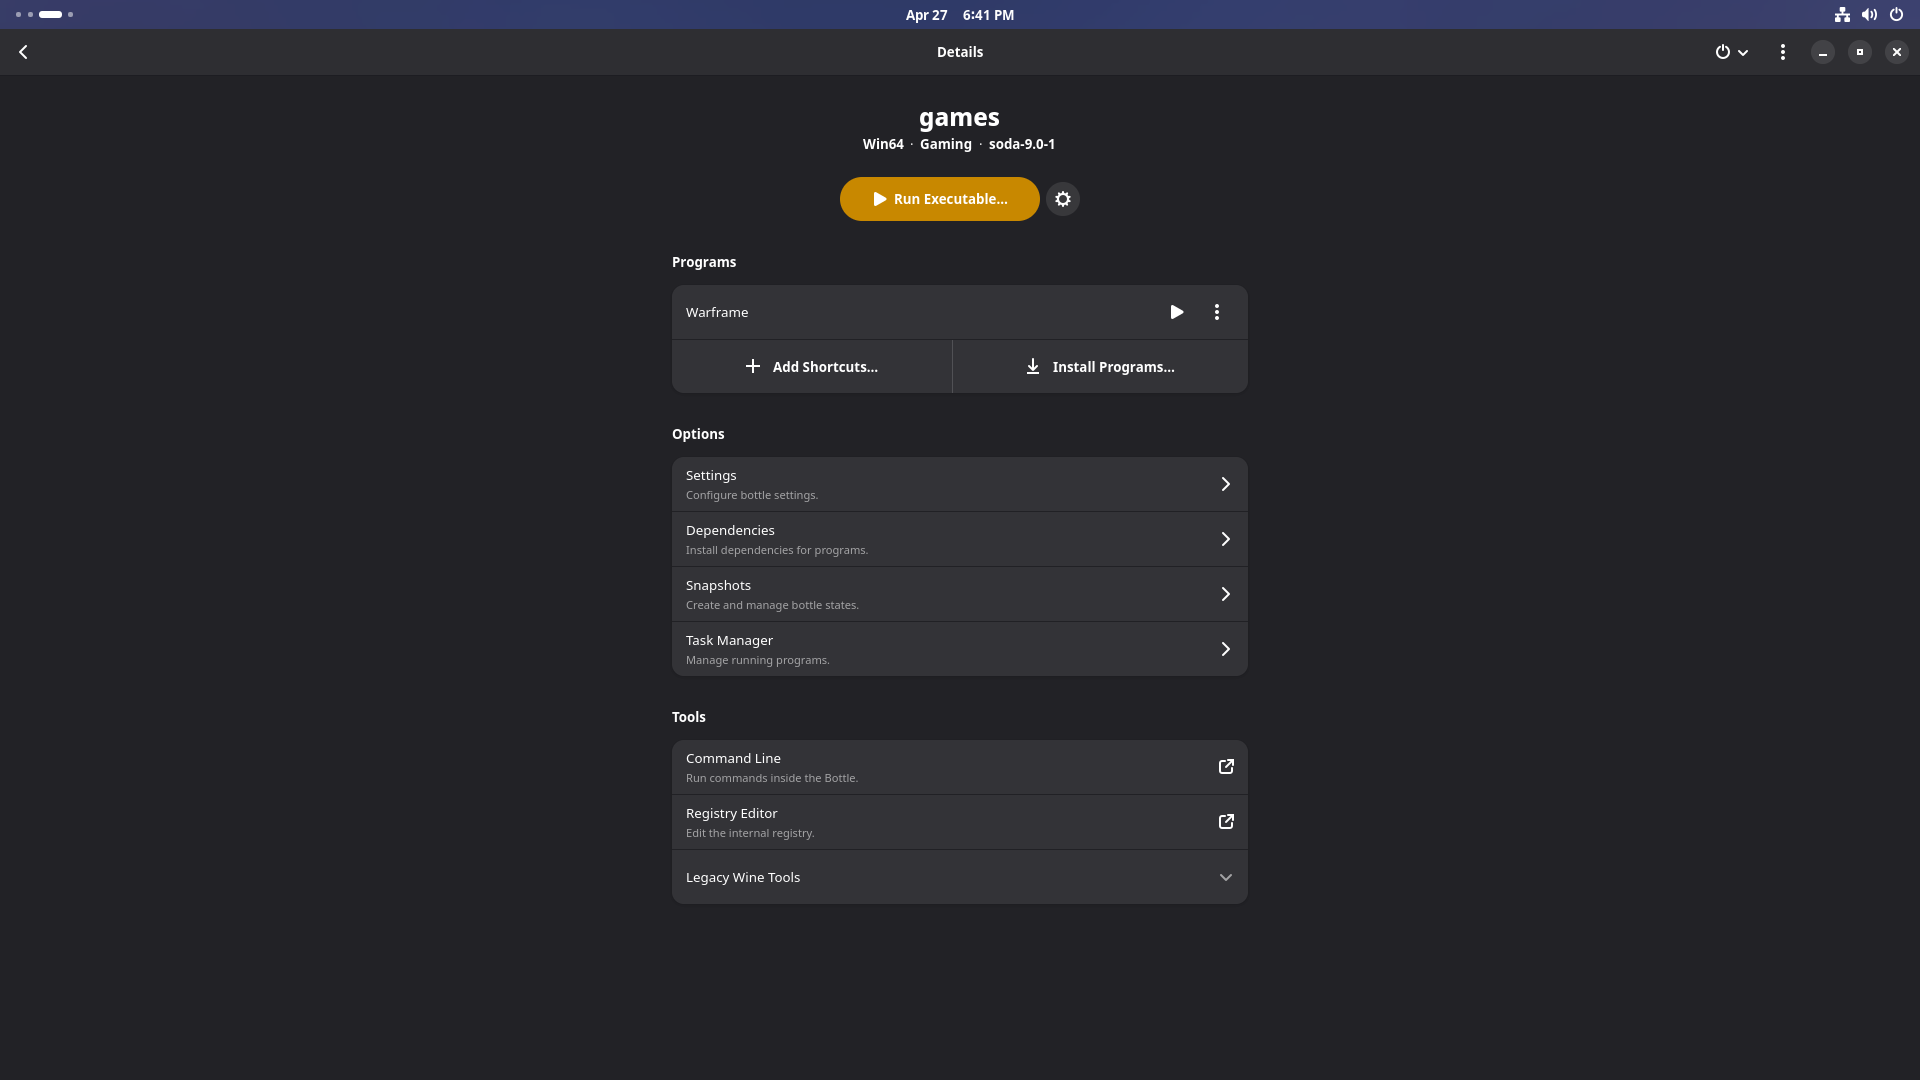Open Task Manager chevron arrow
The image size is (1920, 1080).
click(1225, 649)
